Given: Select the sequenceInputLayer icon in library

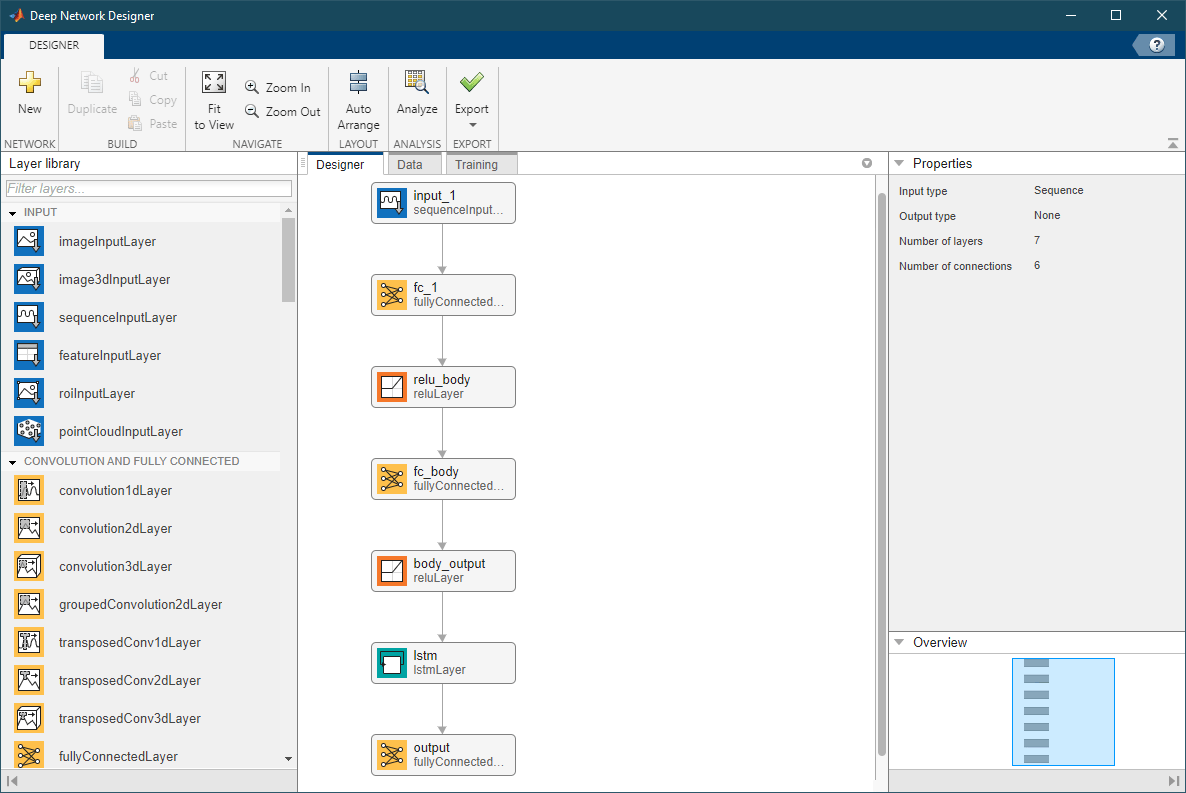Looking at the screenshot, I should (29, 317).
